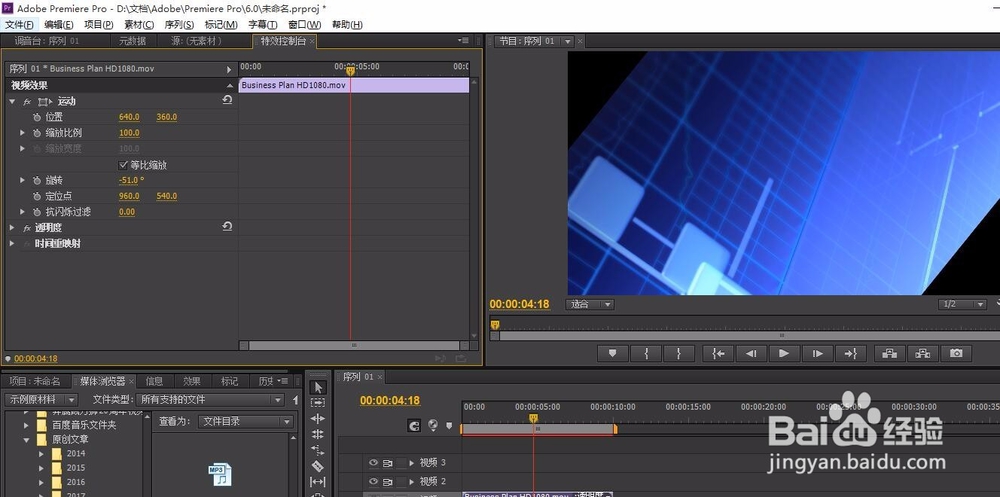
Task: Open the 适合 zoom level dropdown
Action: (590, 304)
